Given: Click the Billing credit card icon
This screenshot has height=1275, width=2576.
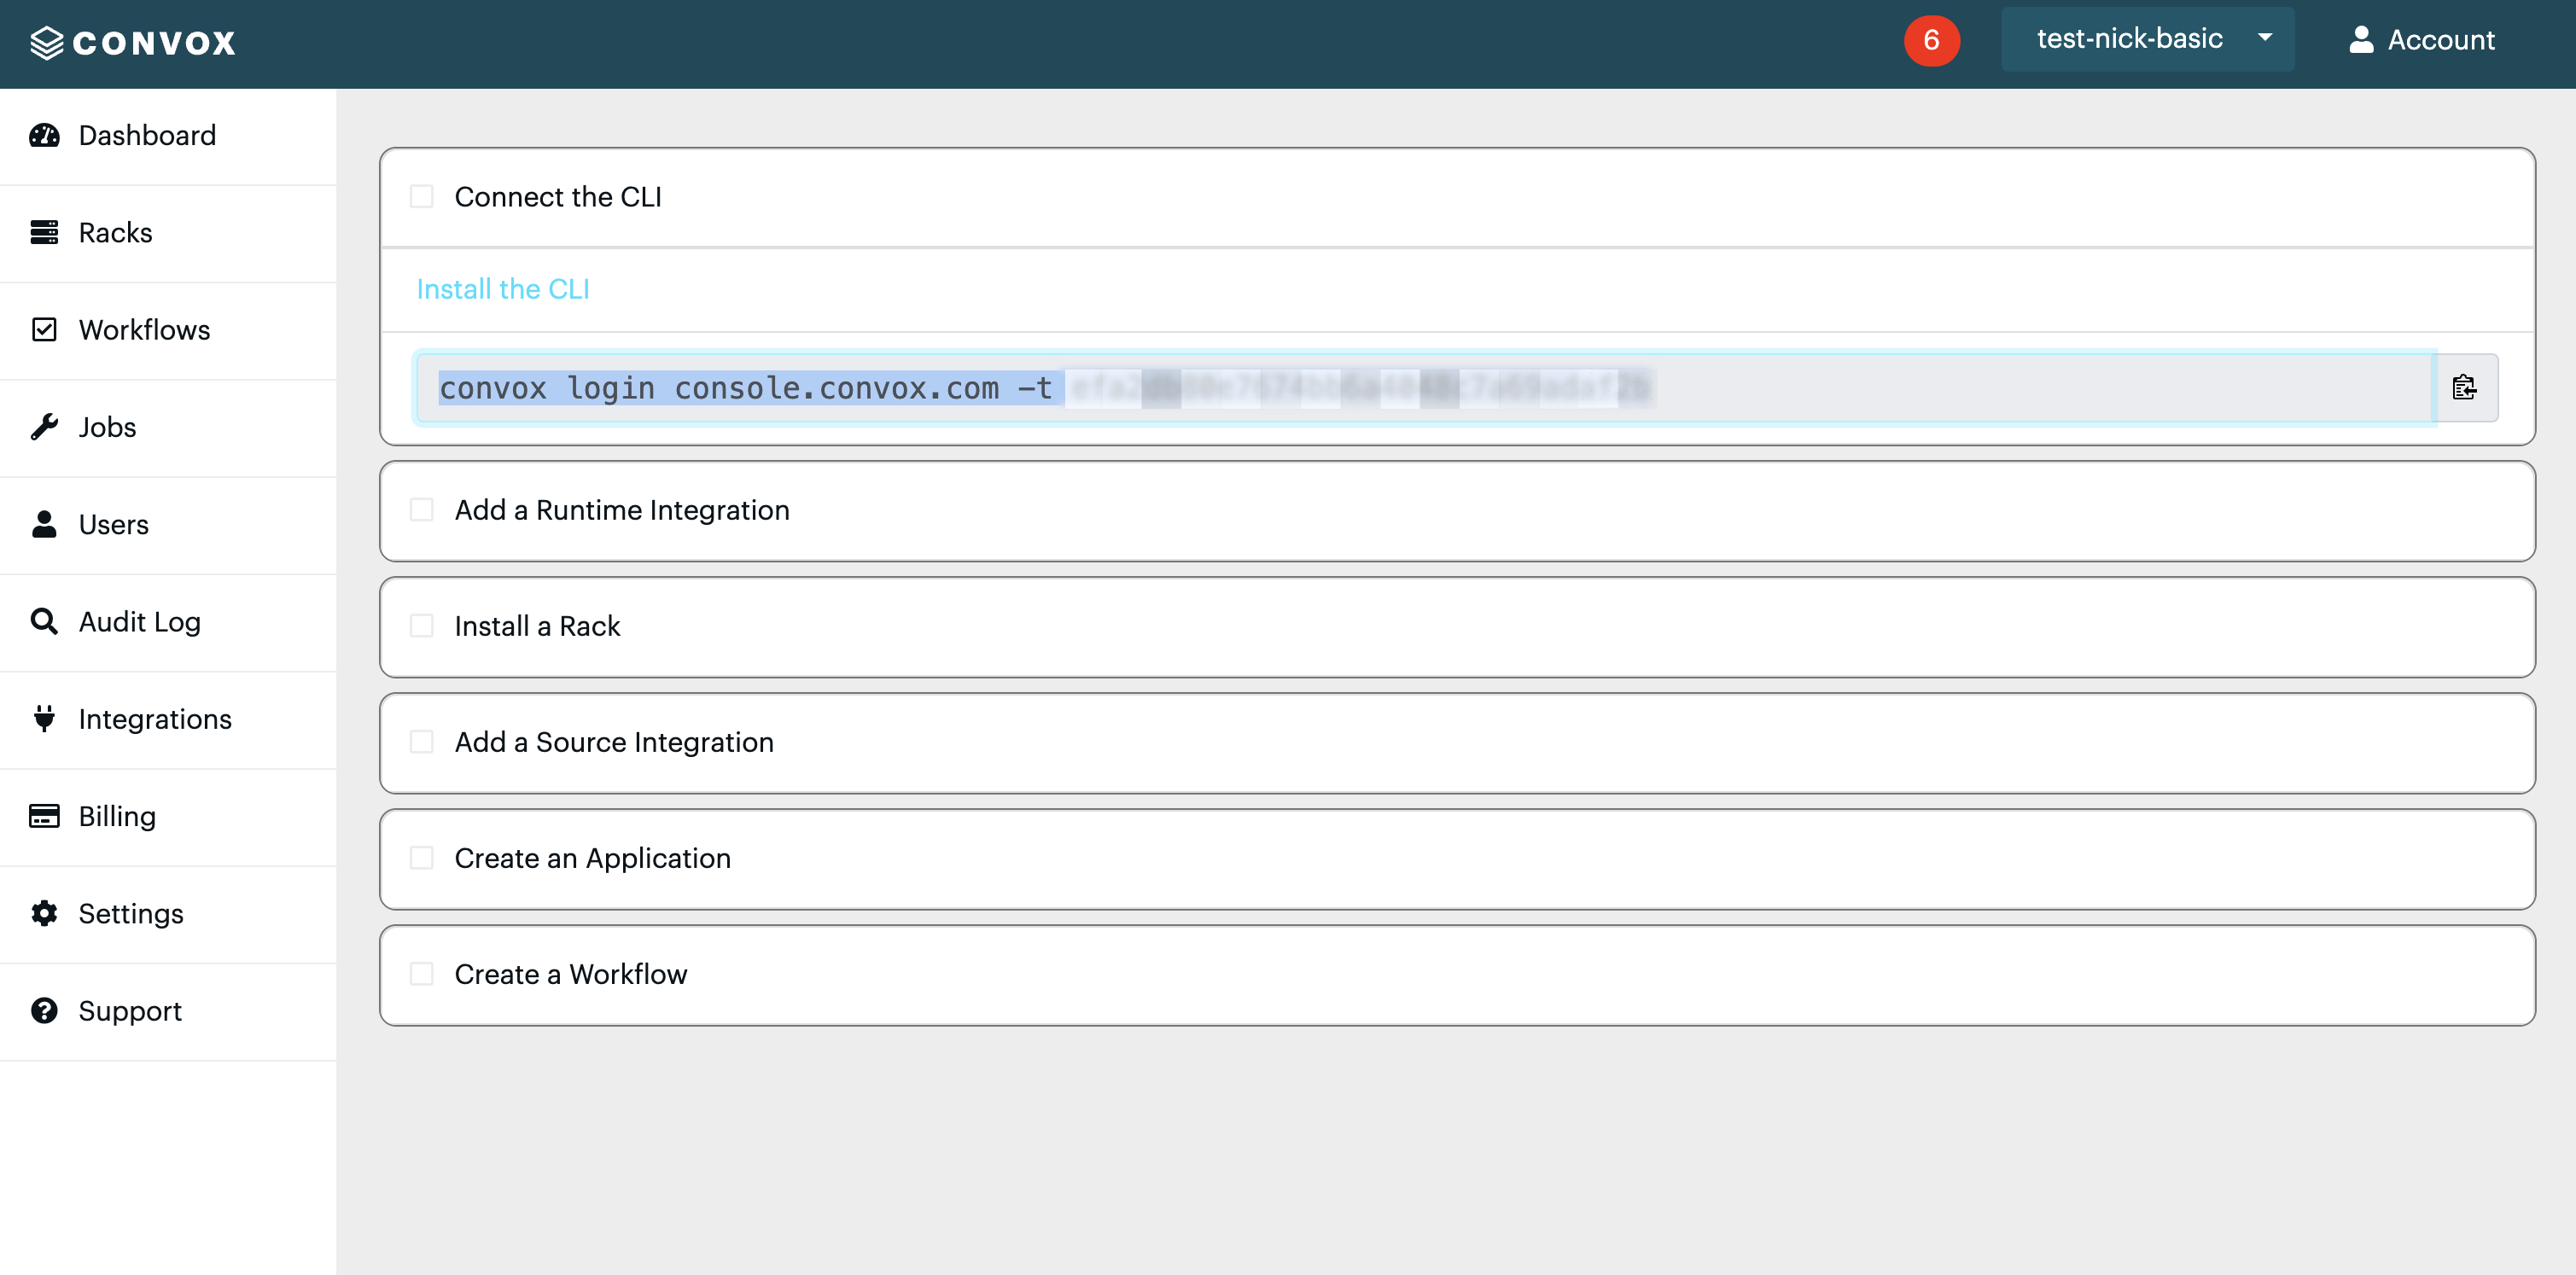Looking at the screenshot, I should [44, 816].
